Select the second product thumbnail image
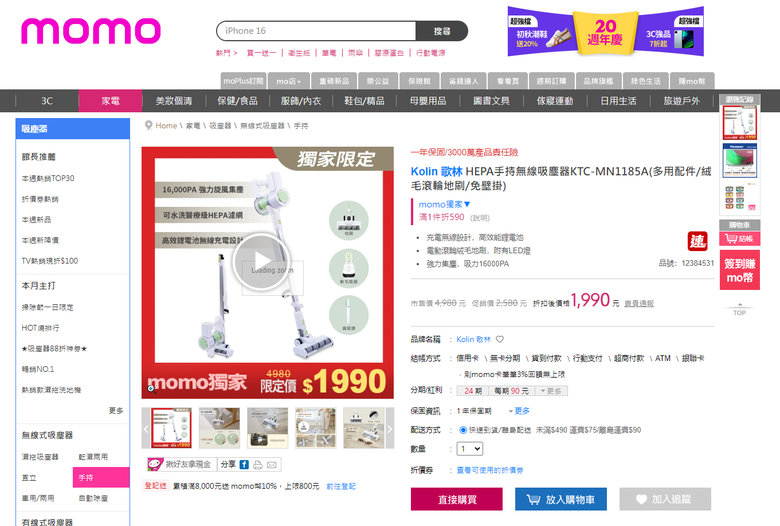This screenshot has width=780, height=526. [x=219, y=428]
